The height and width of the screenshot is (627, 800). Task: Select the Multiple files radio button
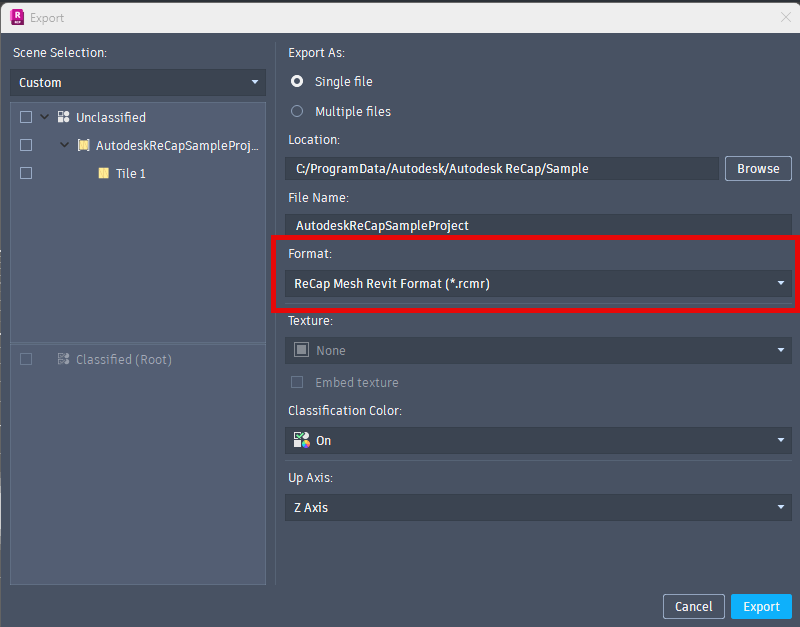pyautogui.click(x=297, y=111)
